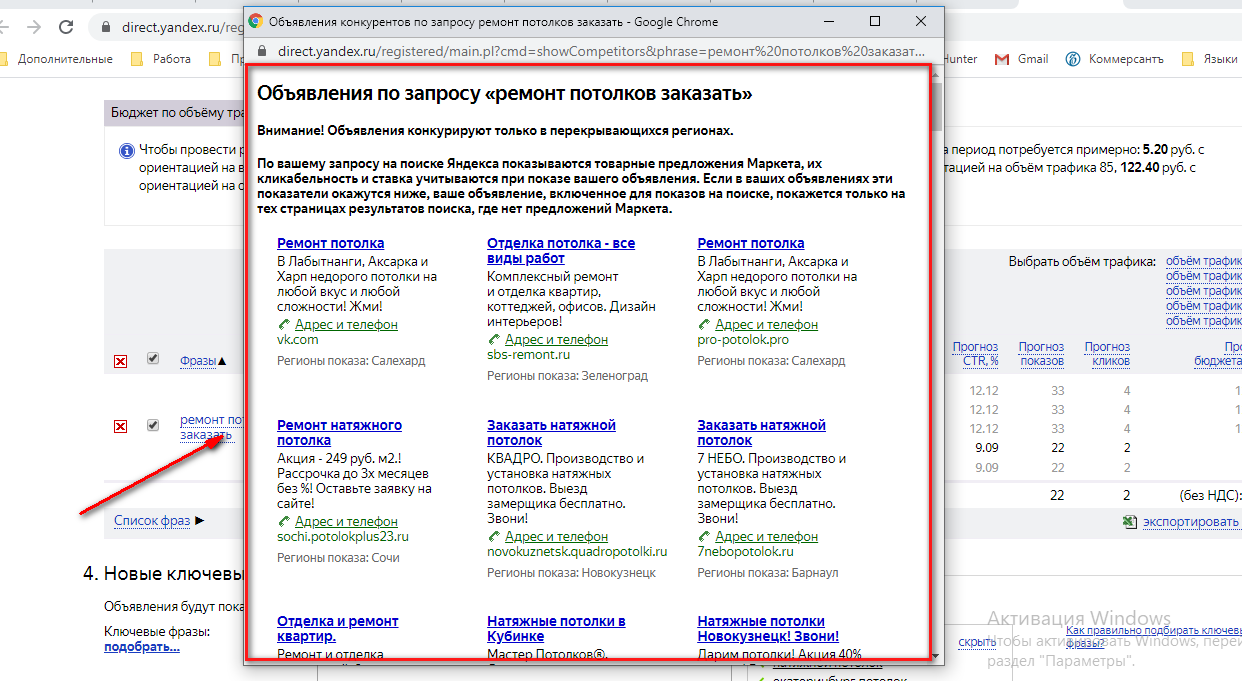Sort the table by Фразы column

click(198, 361)
